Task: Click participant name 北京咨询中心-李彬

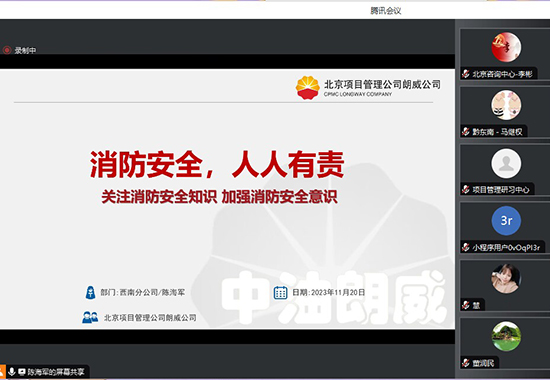Action: (x=502, y=74)
